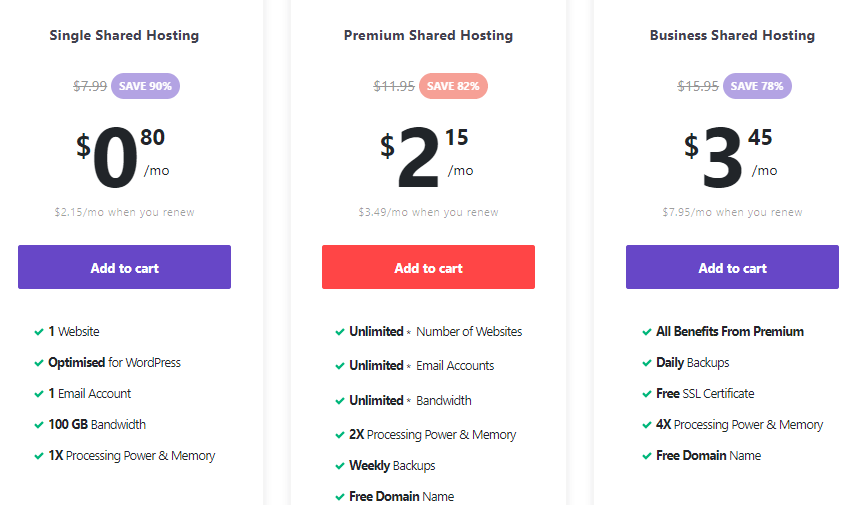Click the checkmark beside 100 GB Bandwidth
Screen dimensions: 868x505
(x=38, y=425)
